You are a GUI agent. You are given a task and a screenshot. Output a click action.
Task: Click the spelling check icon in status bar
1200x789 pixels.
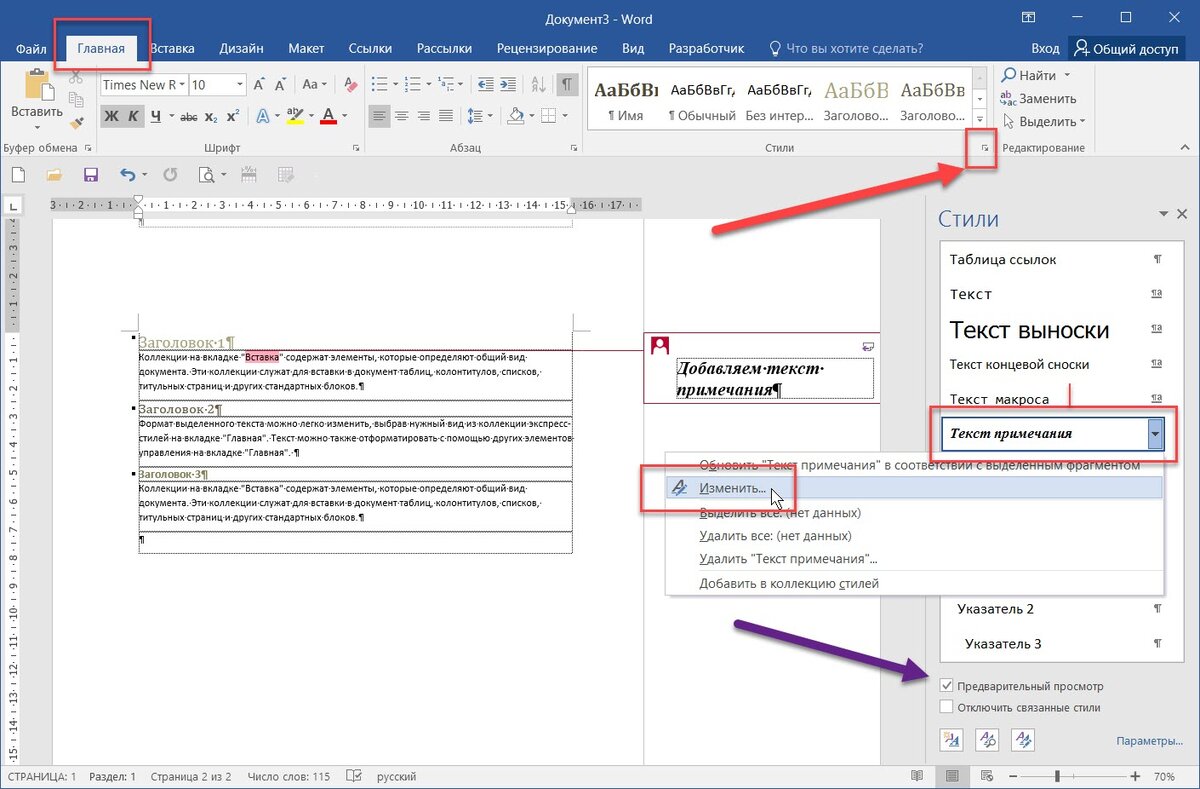point(353,776)
